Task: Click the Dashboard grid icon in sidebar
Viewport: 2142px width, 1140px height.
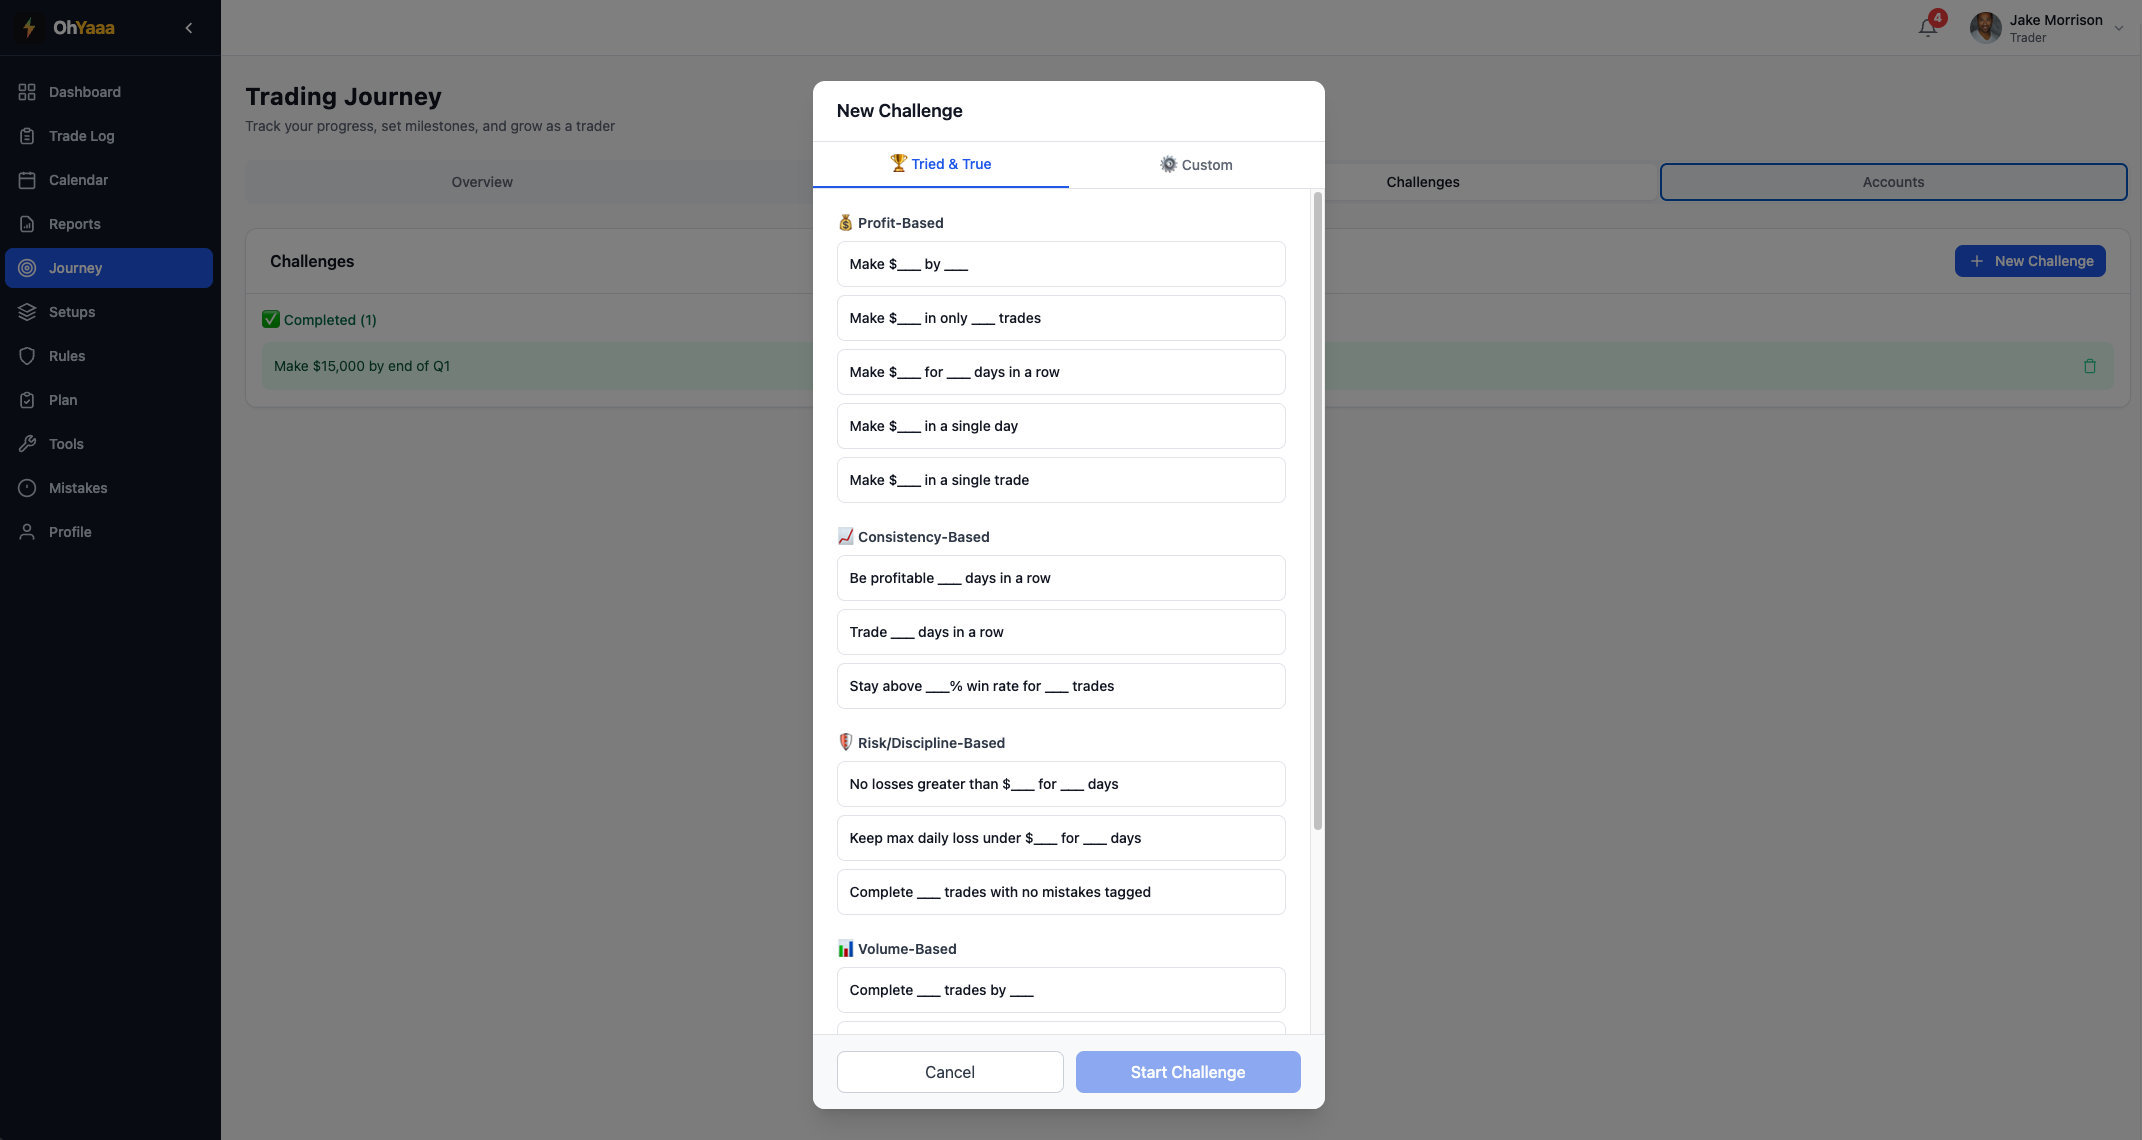Action: (x=27, y=92)
